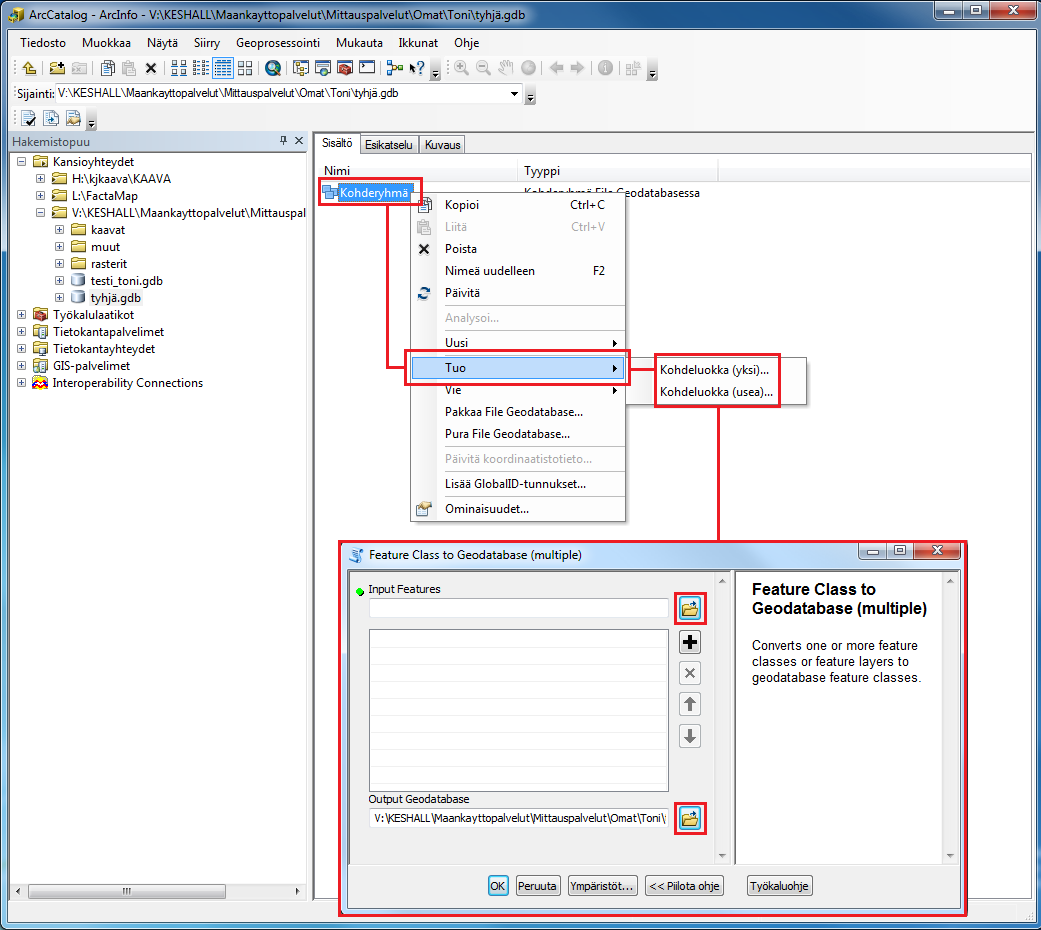
Task: Choose Ominaisuudet... in the context menu
Action: point(518,509)
